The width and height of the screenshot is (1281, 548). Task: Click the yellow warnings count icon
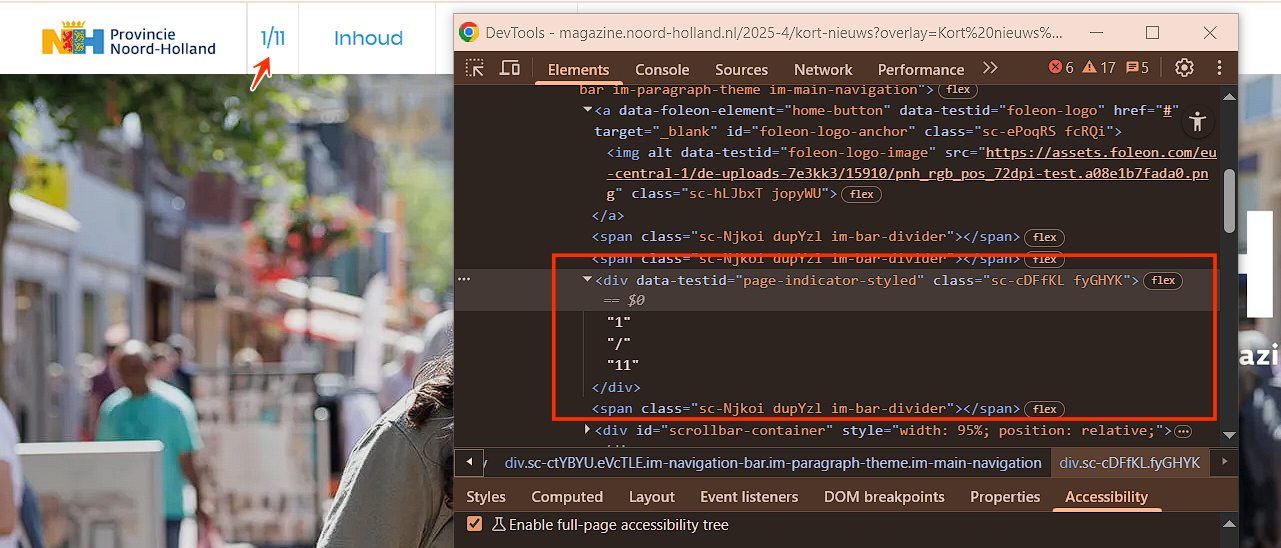click(x=1099, y=68)
